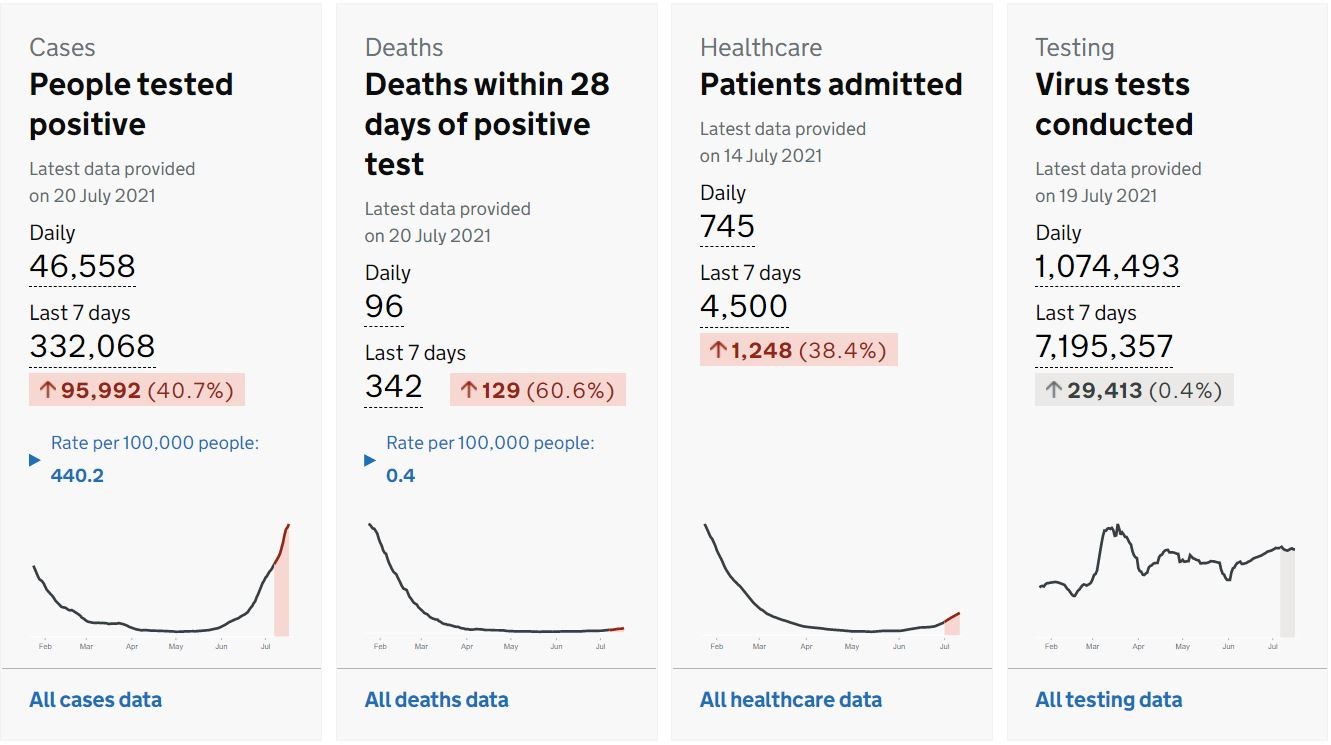
Task: Follow the All testing data link
Action: (x=1108, y=700)
